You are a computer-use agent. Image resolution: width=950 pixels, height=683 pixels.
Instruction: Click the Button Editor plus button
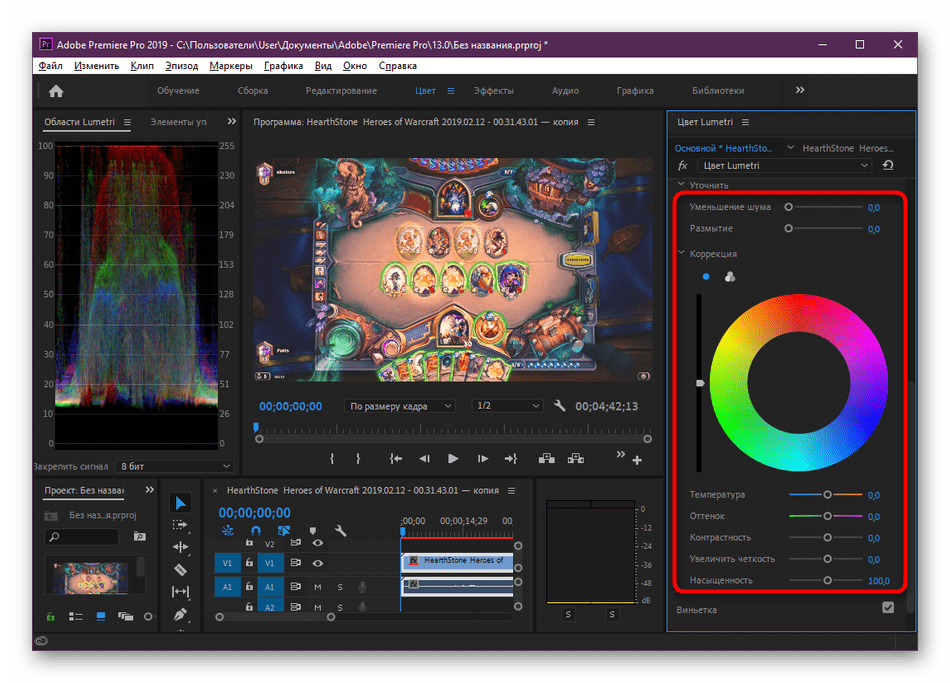pyautogui.click(x=637, y=460)
